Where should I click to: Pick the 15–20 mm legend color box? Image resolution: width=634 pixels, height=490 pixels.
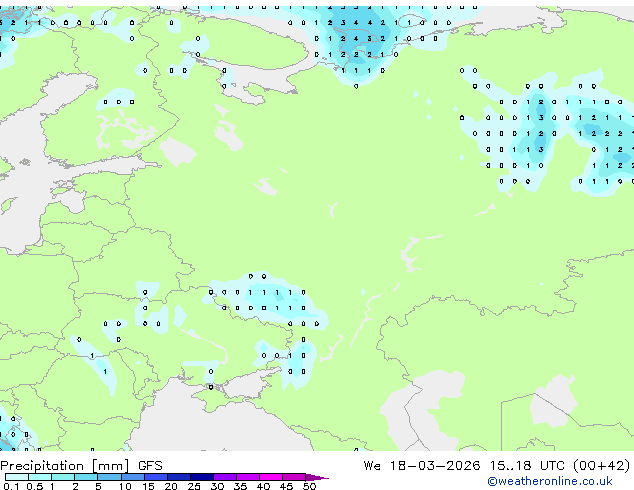156,477
